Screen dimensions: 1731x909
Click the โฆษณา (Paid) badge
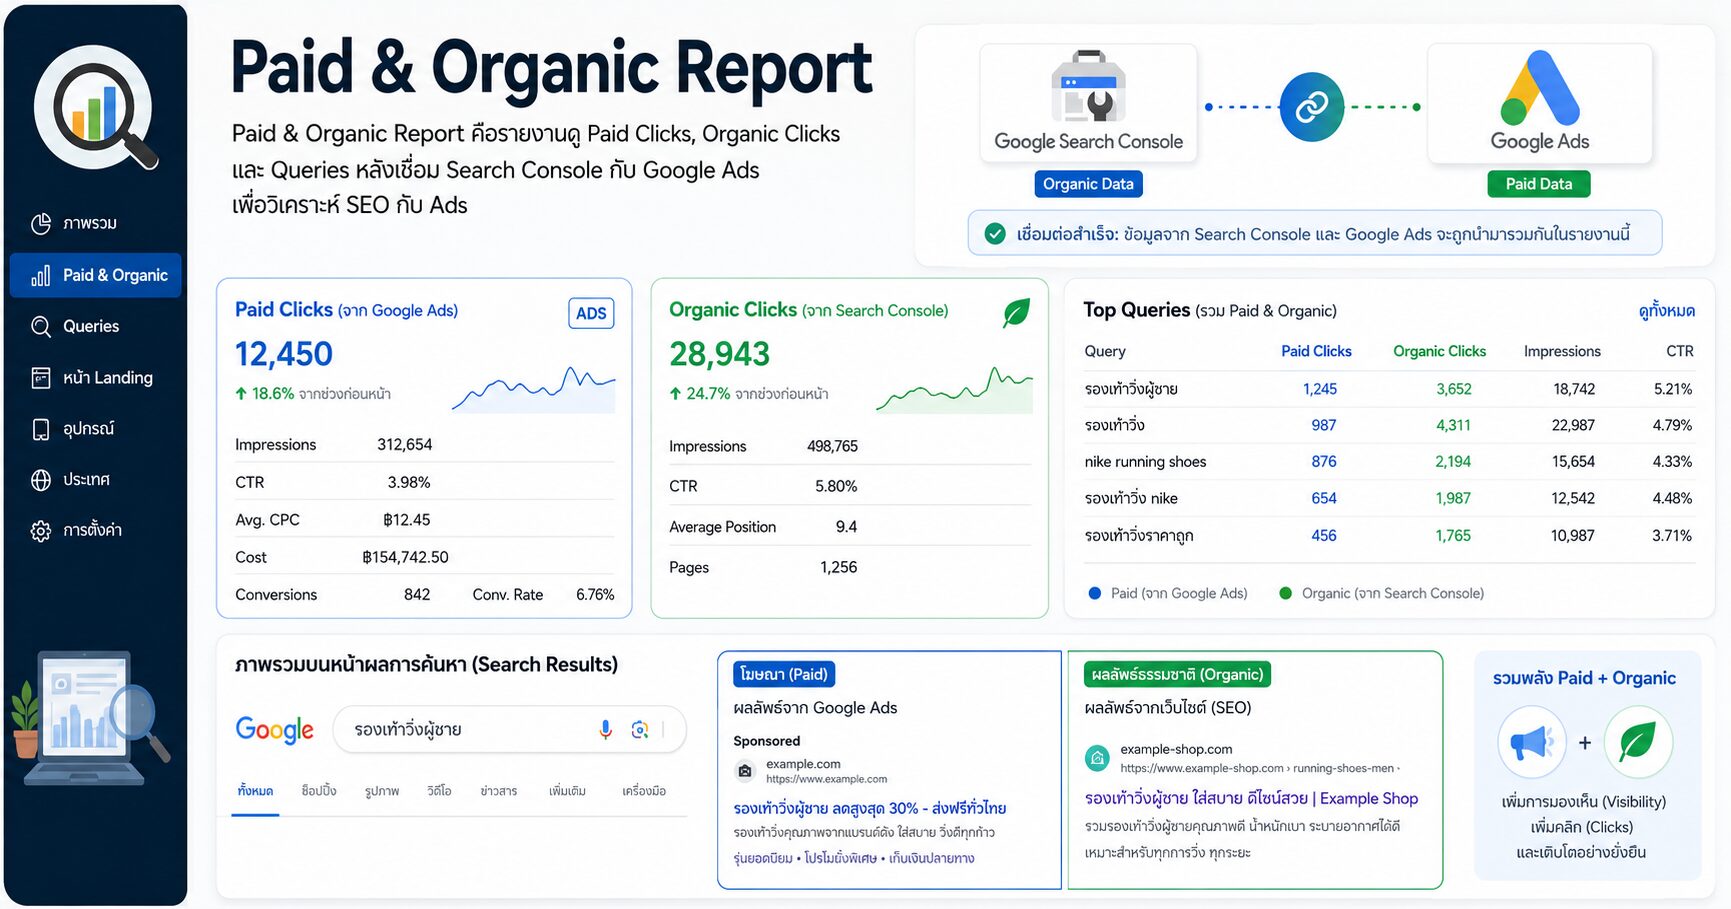[784, 674]
